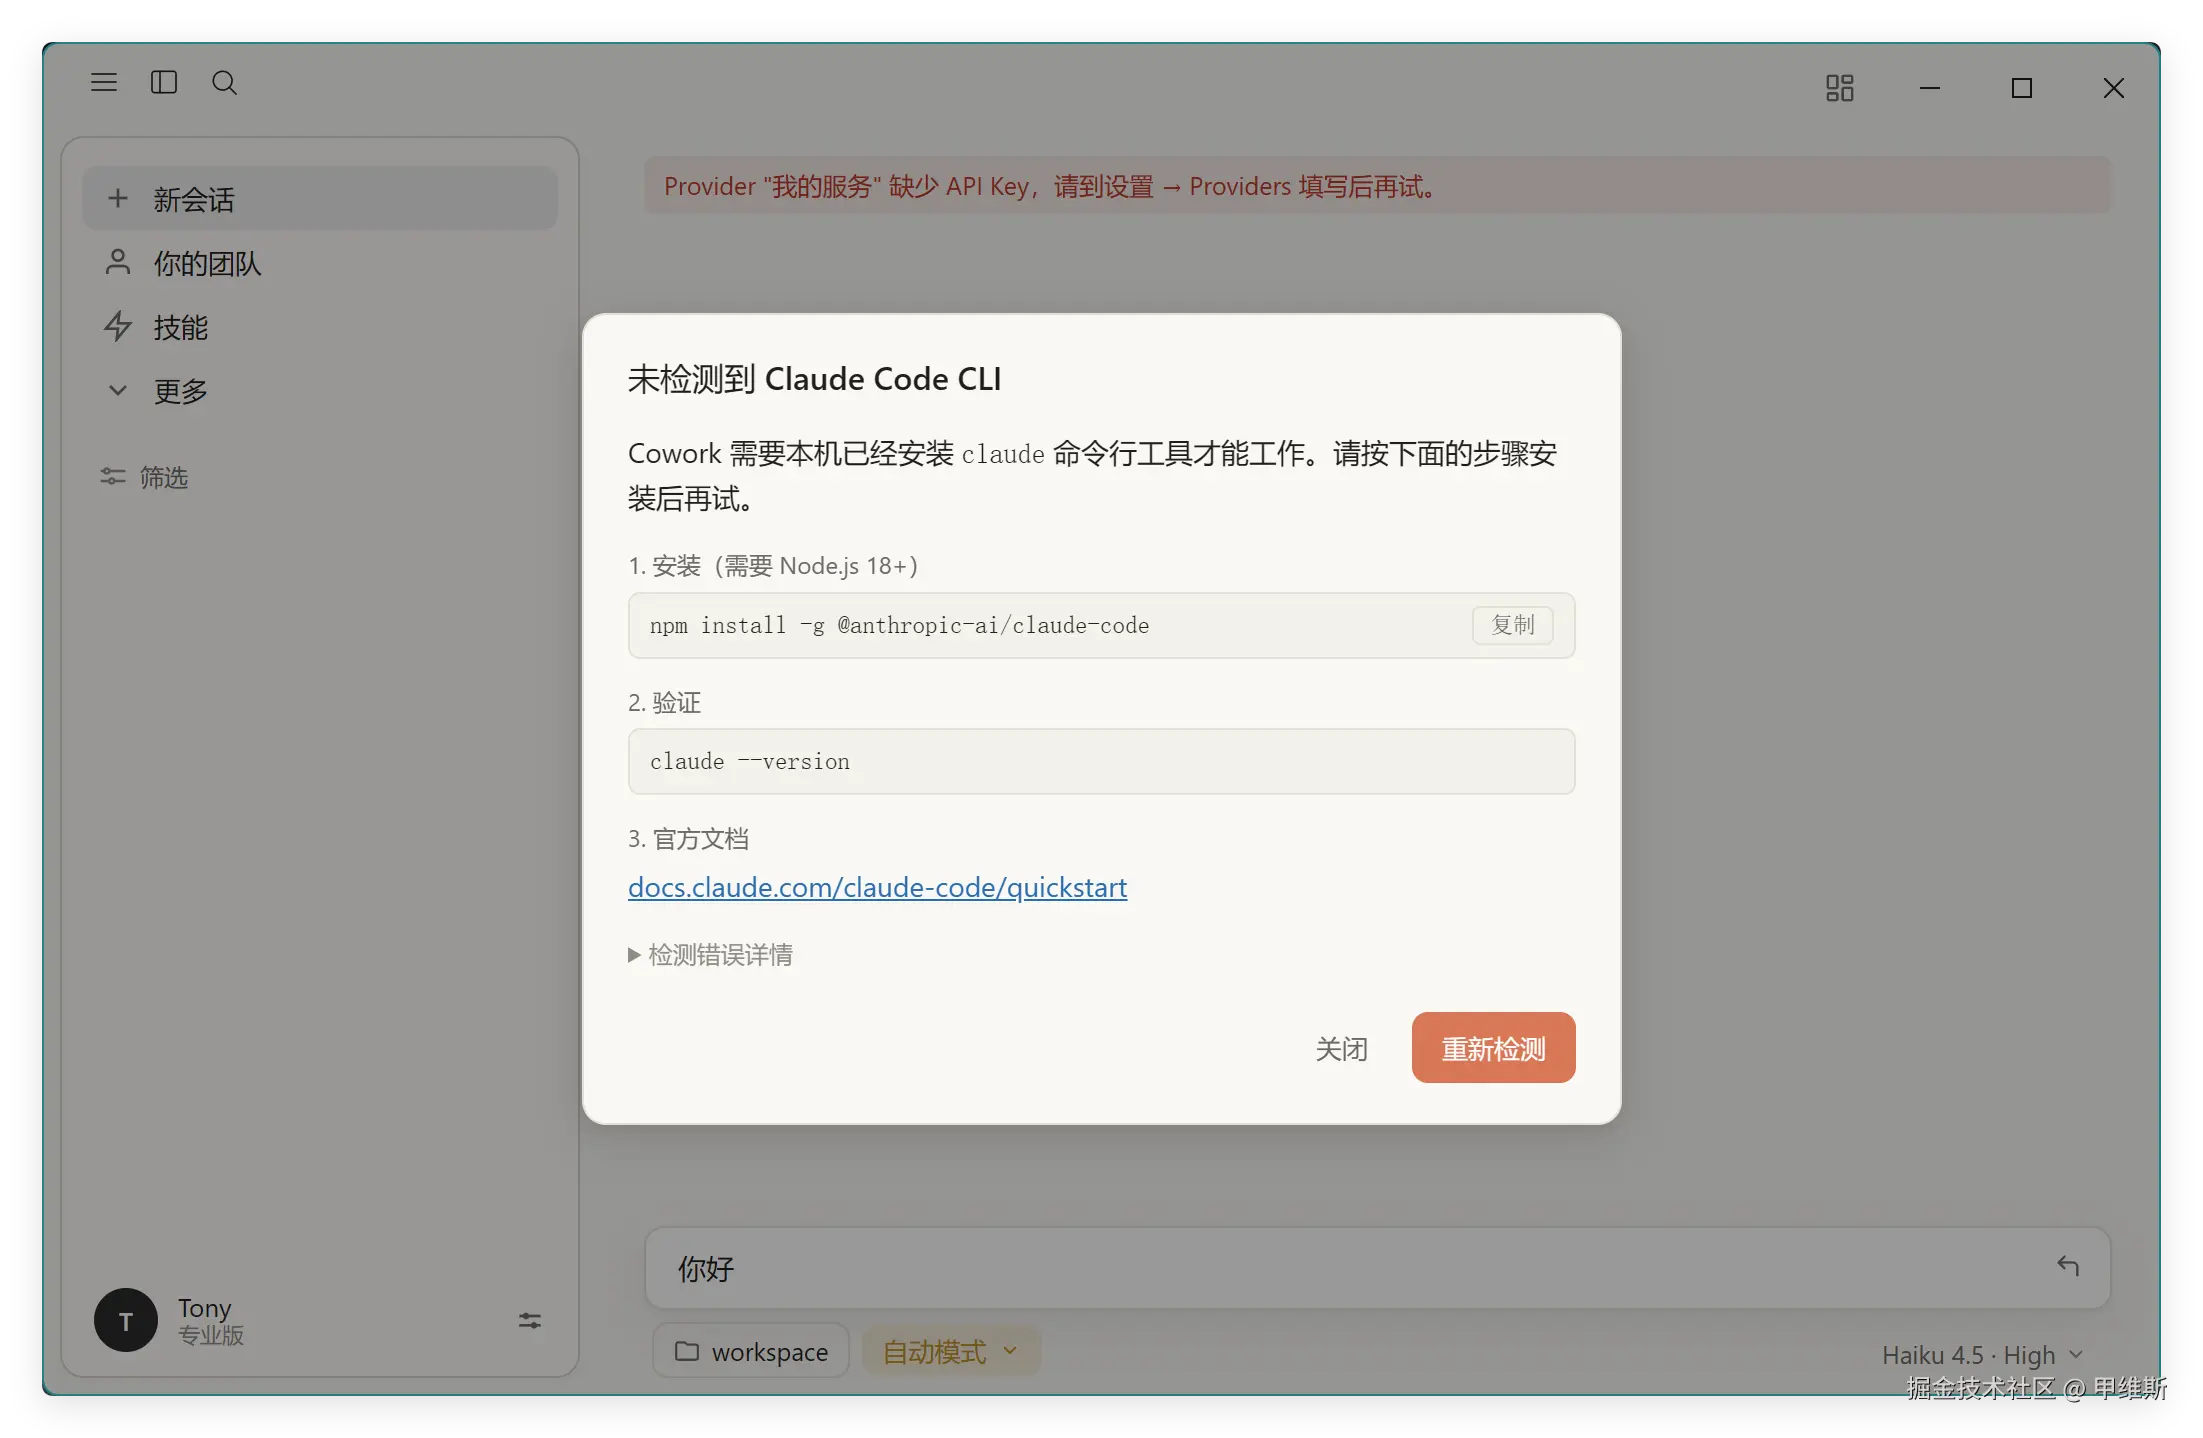Open the grid layout icon in title bar
The image size is (2203, 1438).
pos(1839,88)
